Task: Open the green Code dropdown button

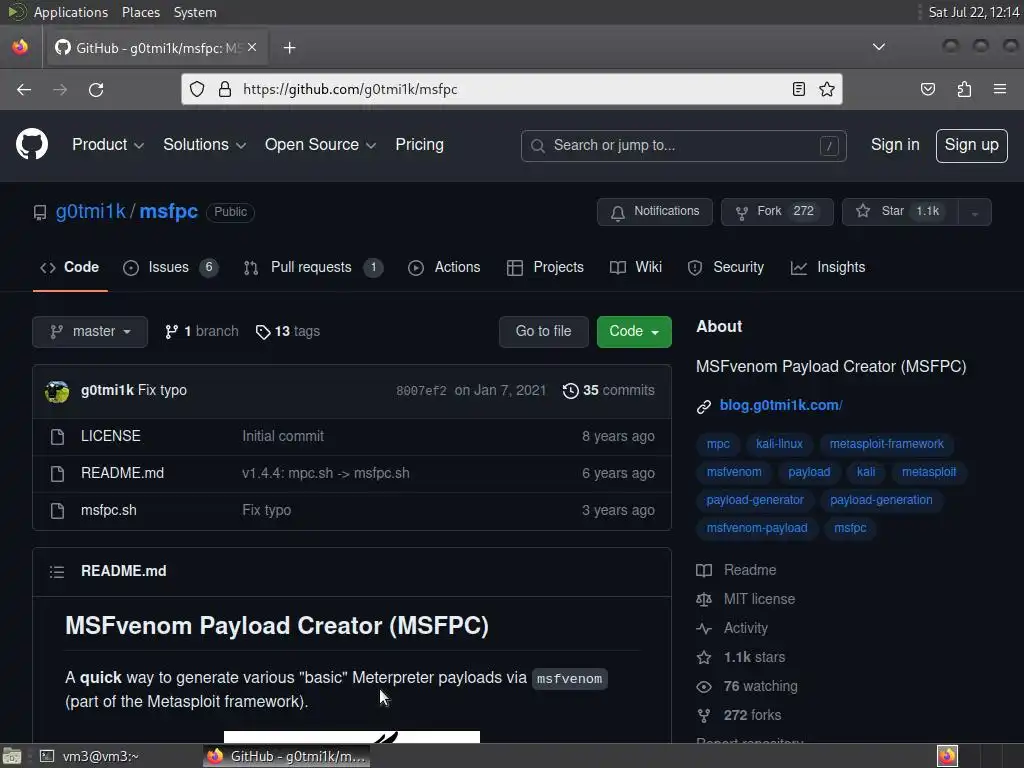Action: [633, 332]
